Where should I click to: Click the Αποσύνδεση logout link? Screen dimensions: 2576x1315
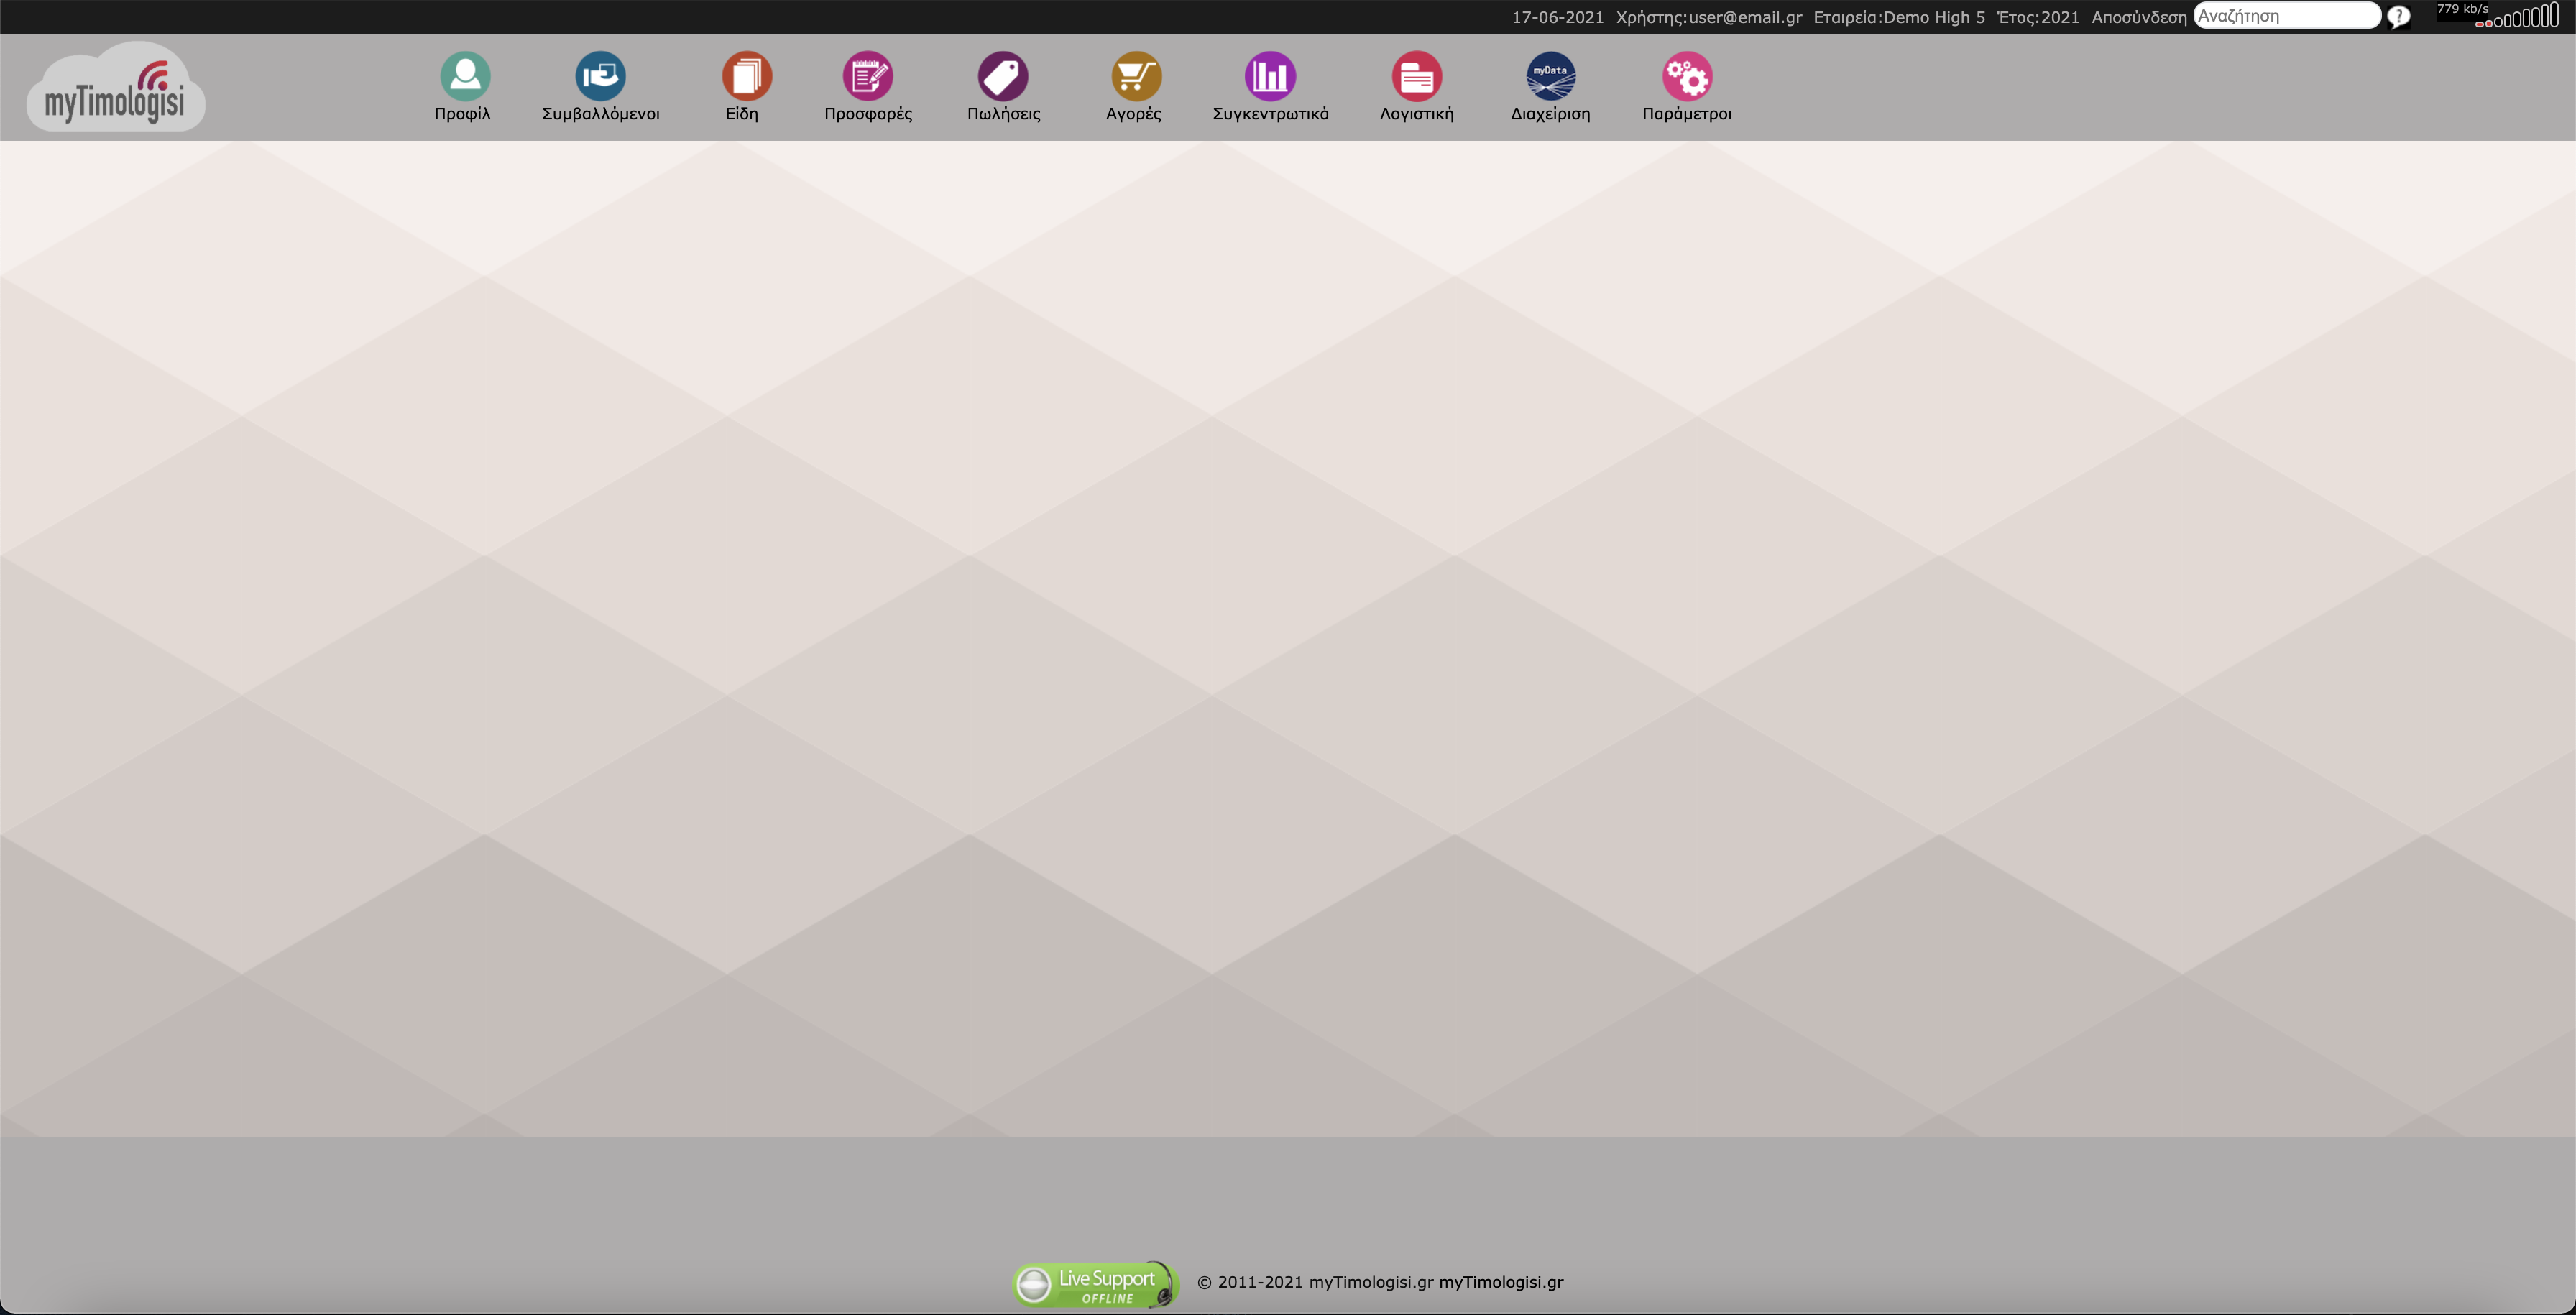pos(2138,17)
